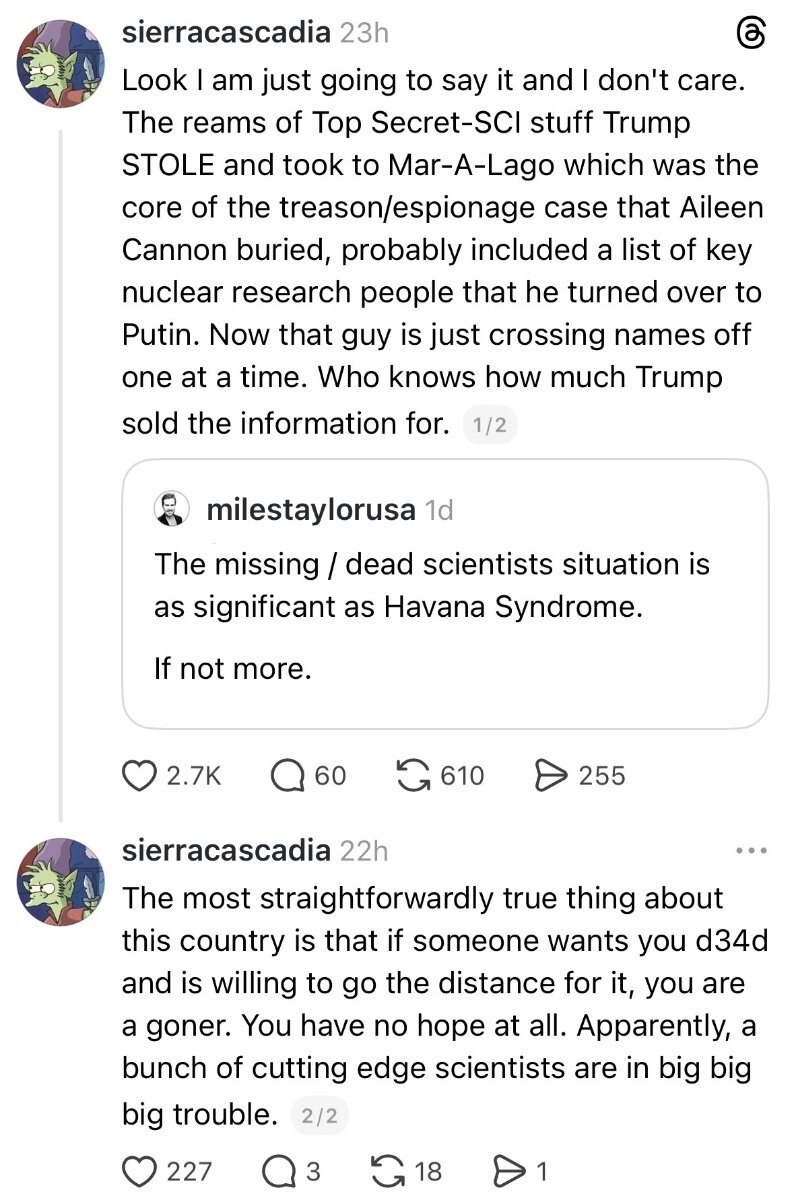This screenshot has height=1200, width=794.
Task: Click the milestaylorusa avatar in quote
Action: click(x=172, y=510)
